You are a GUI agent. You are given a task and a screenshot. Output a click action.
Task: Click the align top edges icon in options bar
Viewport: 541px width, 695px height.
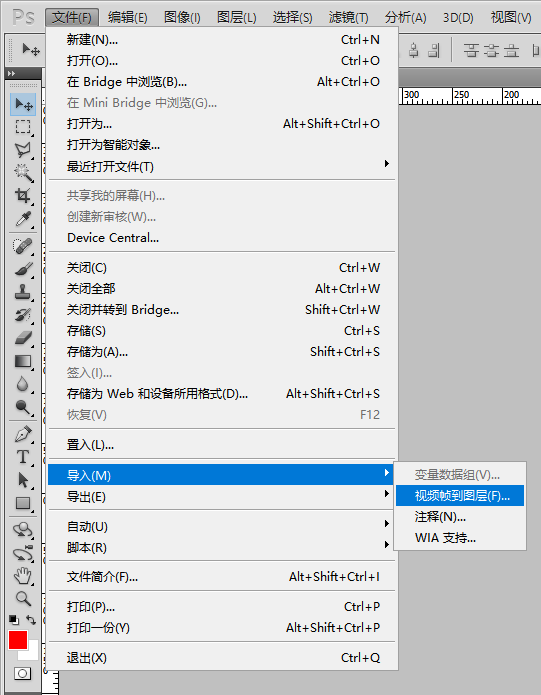point(471,50)
